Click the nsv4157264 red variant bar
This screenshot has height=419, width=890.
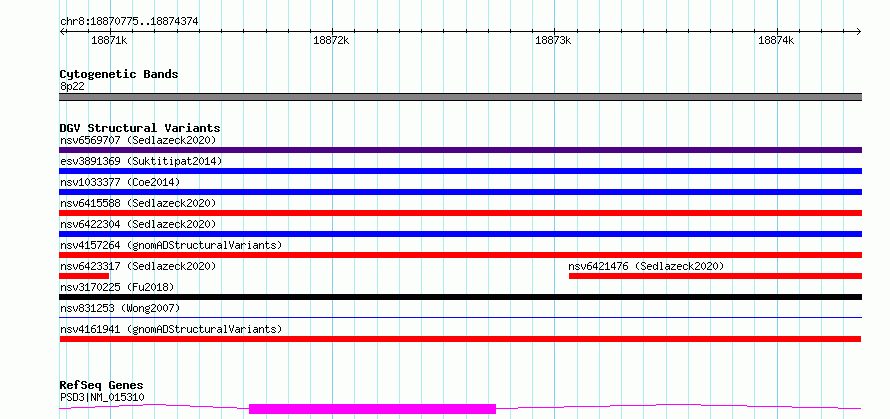pyautogui.click(x=460, y=255)
